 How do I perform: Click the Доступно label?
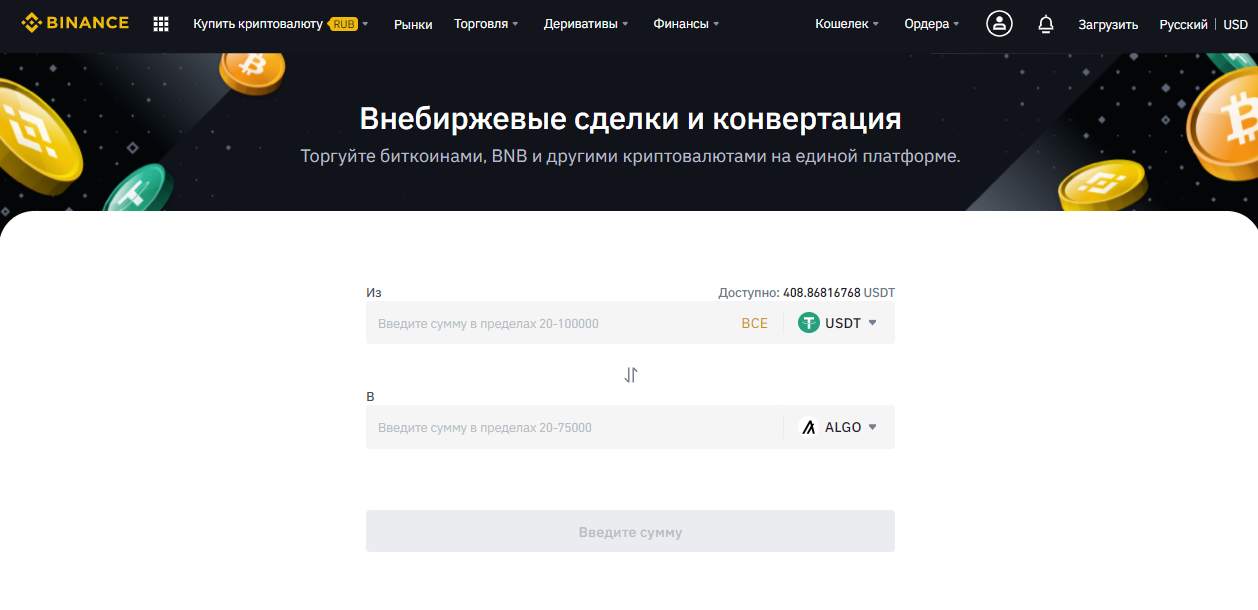[748, 293]
